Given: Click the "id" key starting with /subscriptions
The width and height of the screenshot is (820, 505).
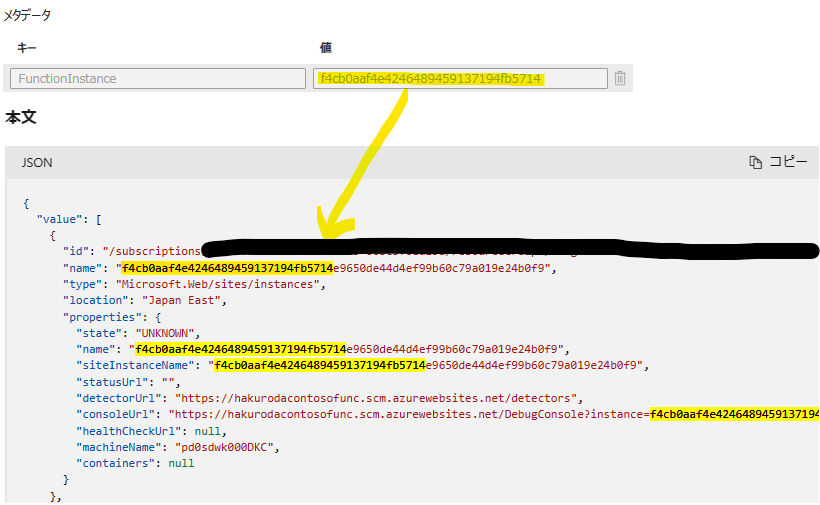Looking at the screenshot, I should [78, 251].
